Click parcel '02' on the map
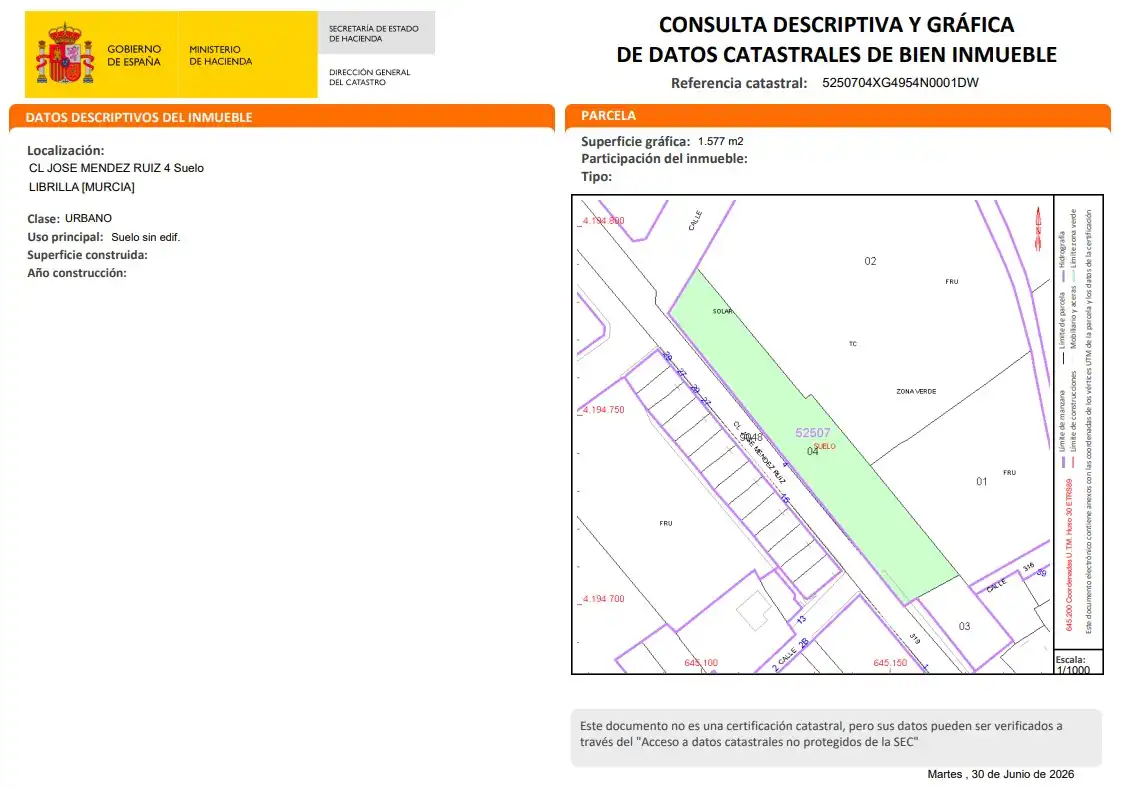 (x=870, y=261)
